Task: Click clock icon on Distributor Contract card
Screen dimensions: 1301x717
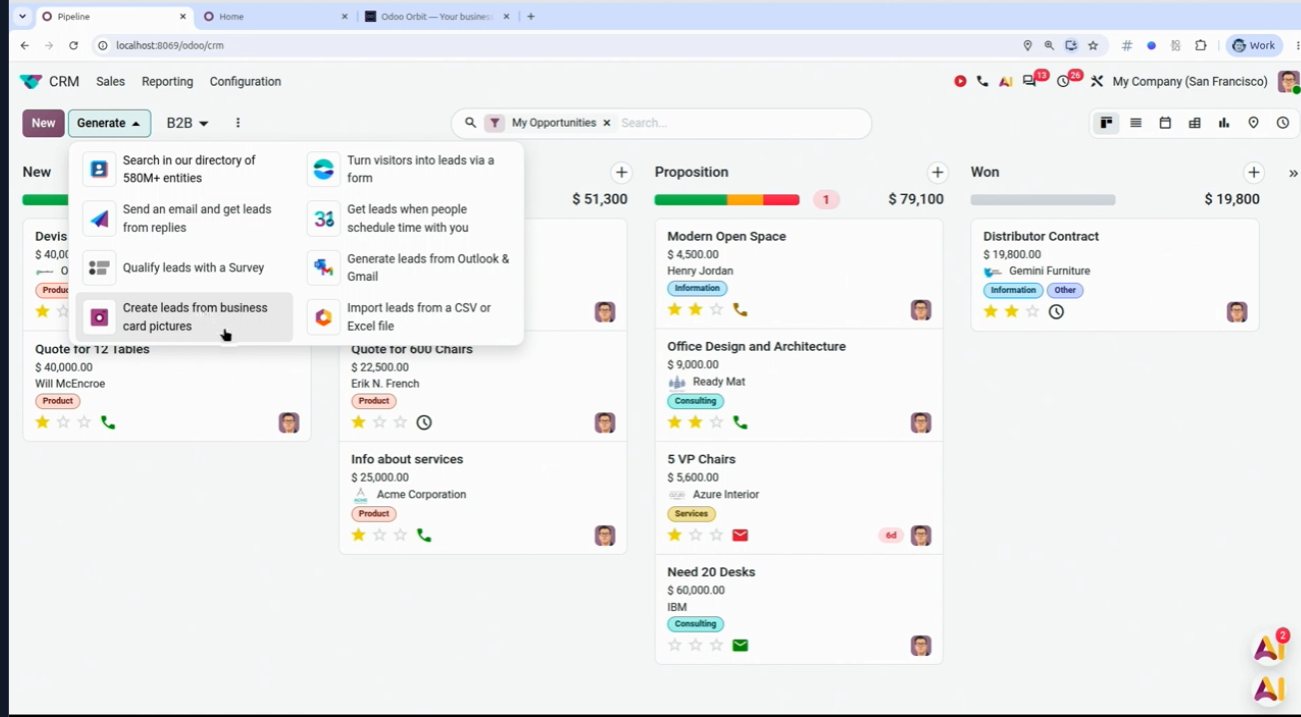Action: click(x=1056, y=312)
